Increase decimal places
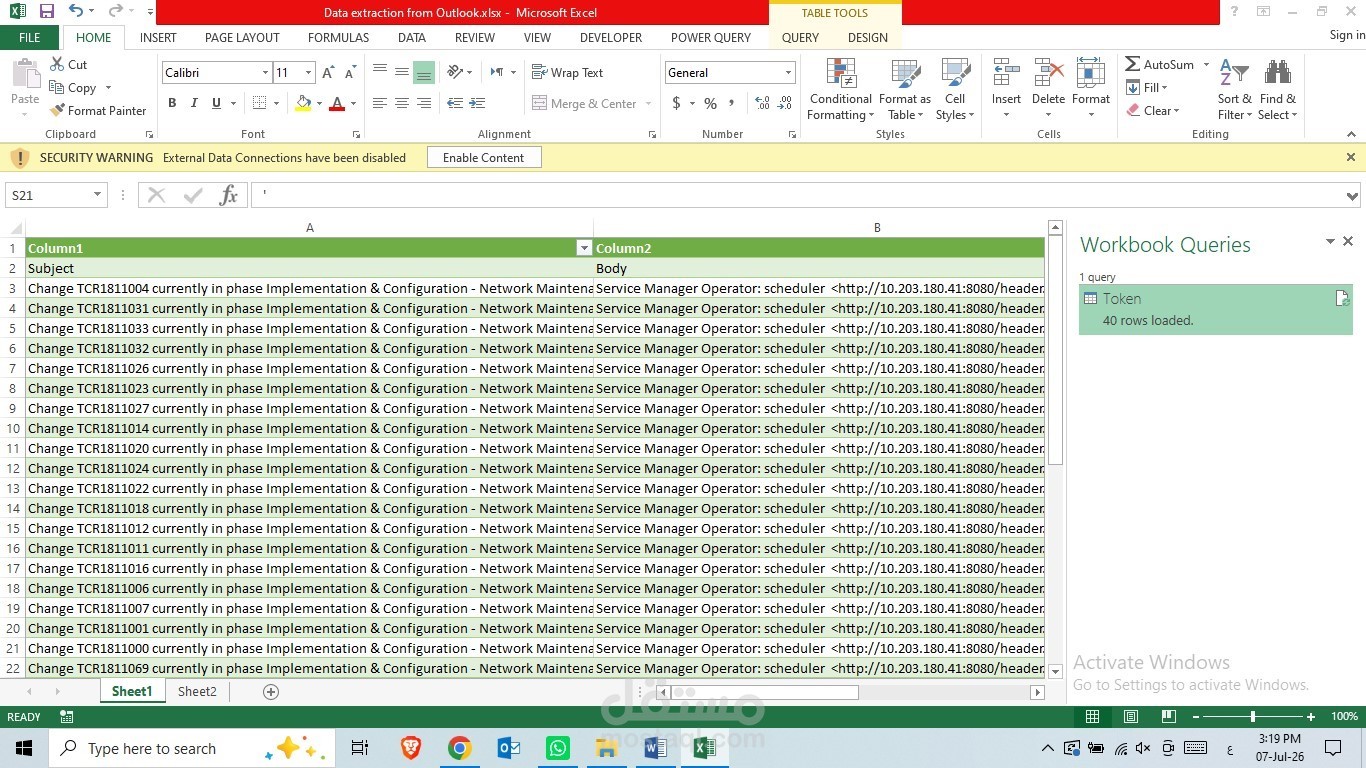 coord(762,103)
